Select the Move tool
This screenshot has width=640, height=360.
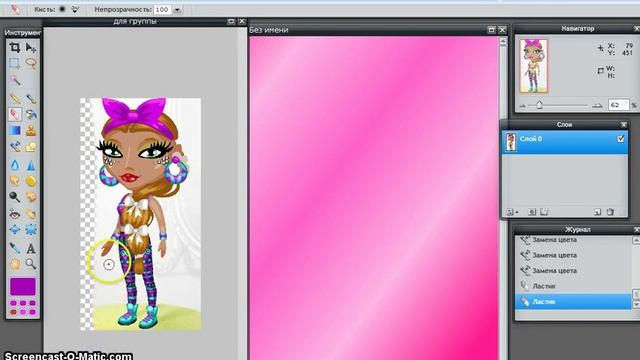tap(31, 48)
